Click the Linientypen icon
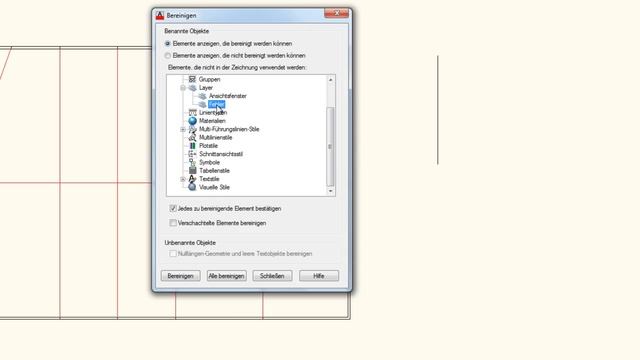Viewport: 640px width, 360px height. tap(192, 112)
